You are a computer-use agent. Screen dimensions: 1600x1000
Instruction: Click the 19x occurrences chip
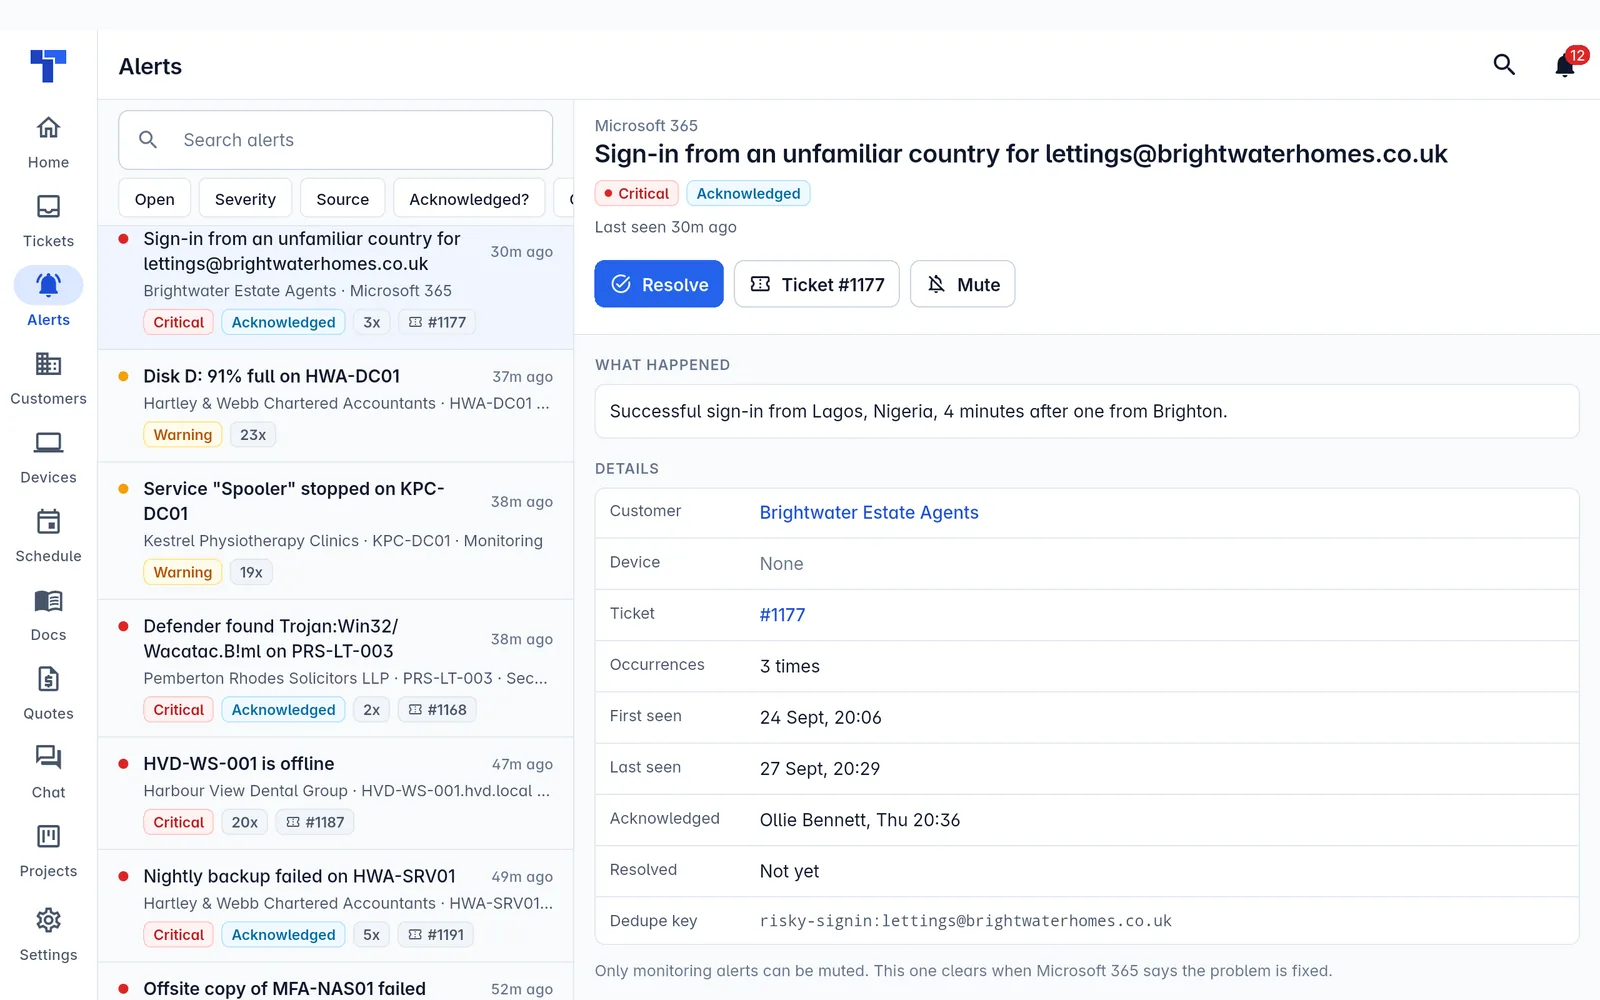[251, 572]
